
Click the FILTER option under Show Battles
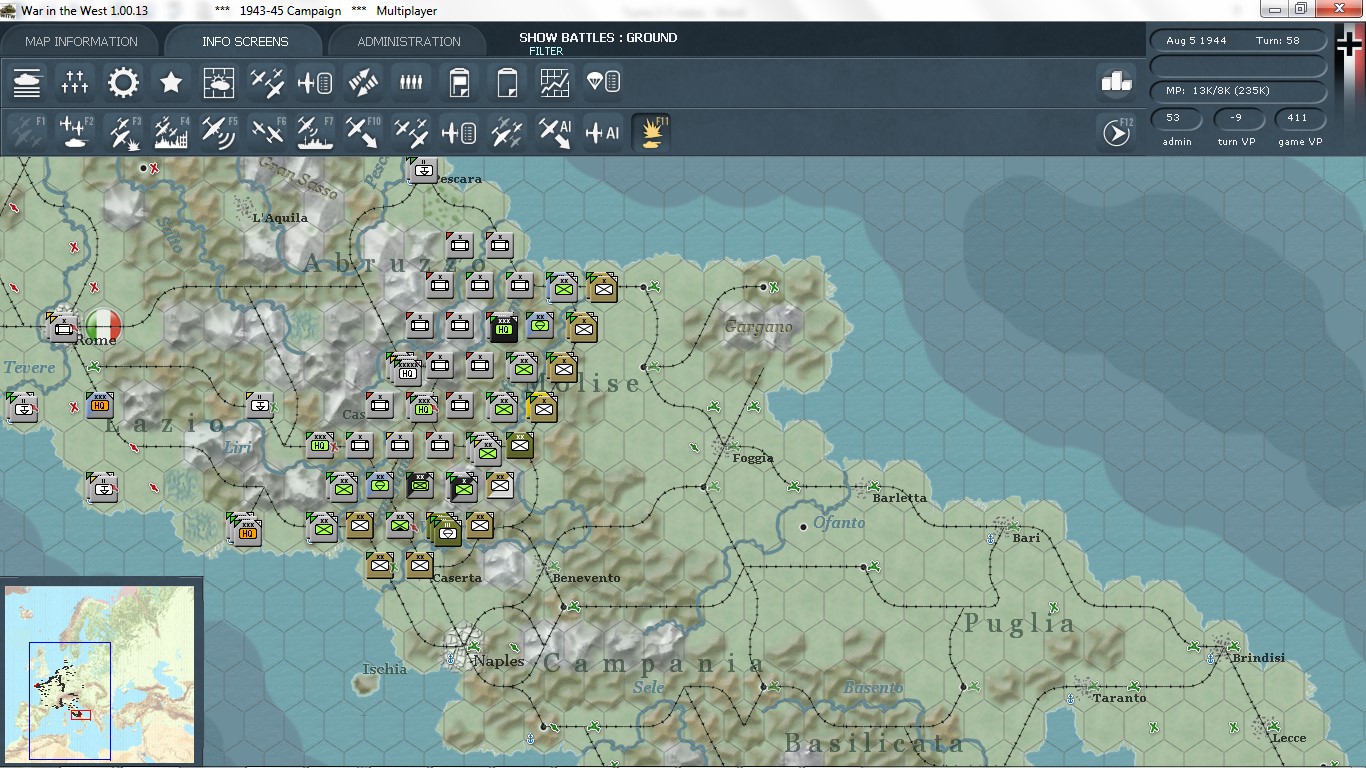[546, 51]
